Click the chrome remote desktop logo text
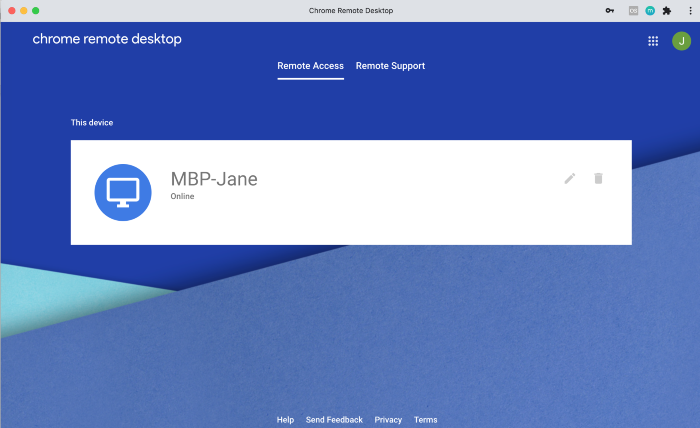 [107, 39]
